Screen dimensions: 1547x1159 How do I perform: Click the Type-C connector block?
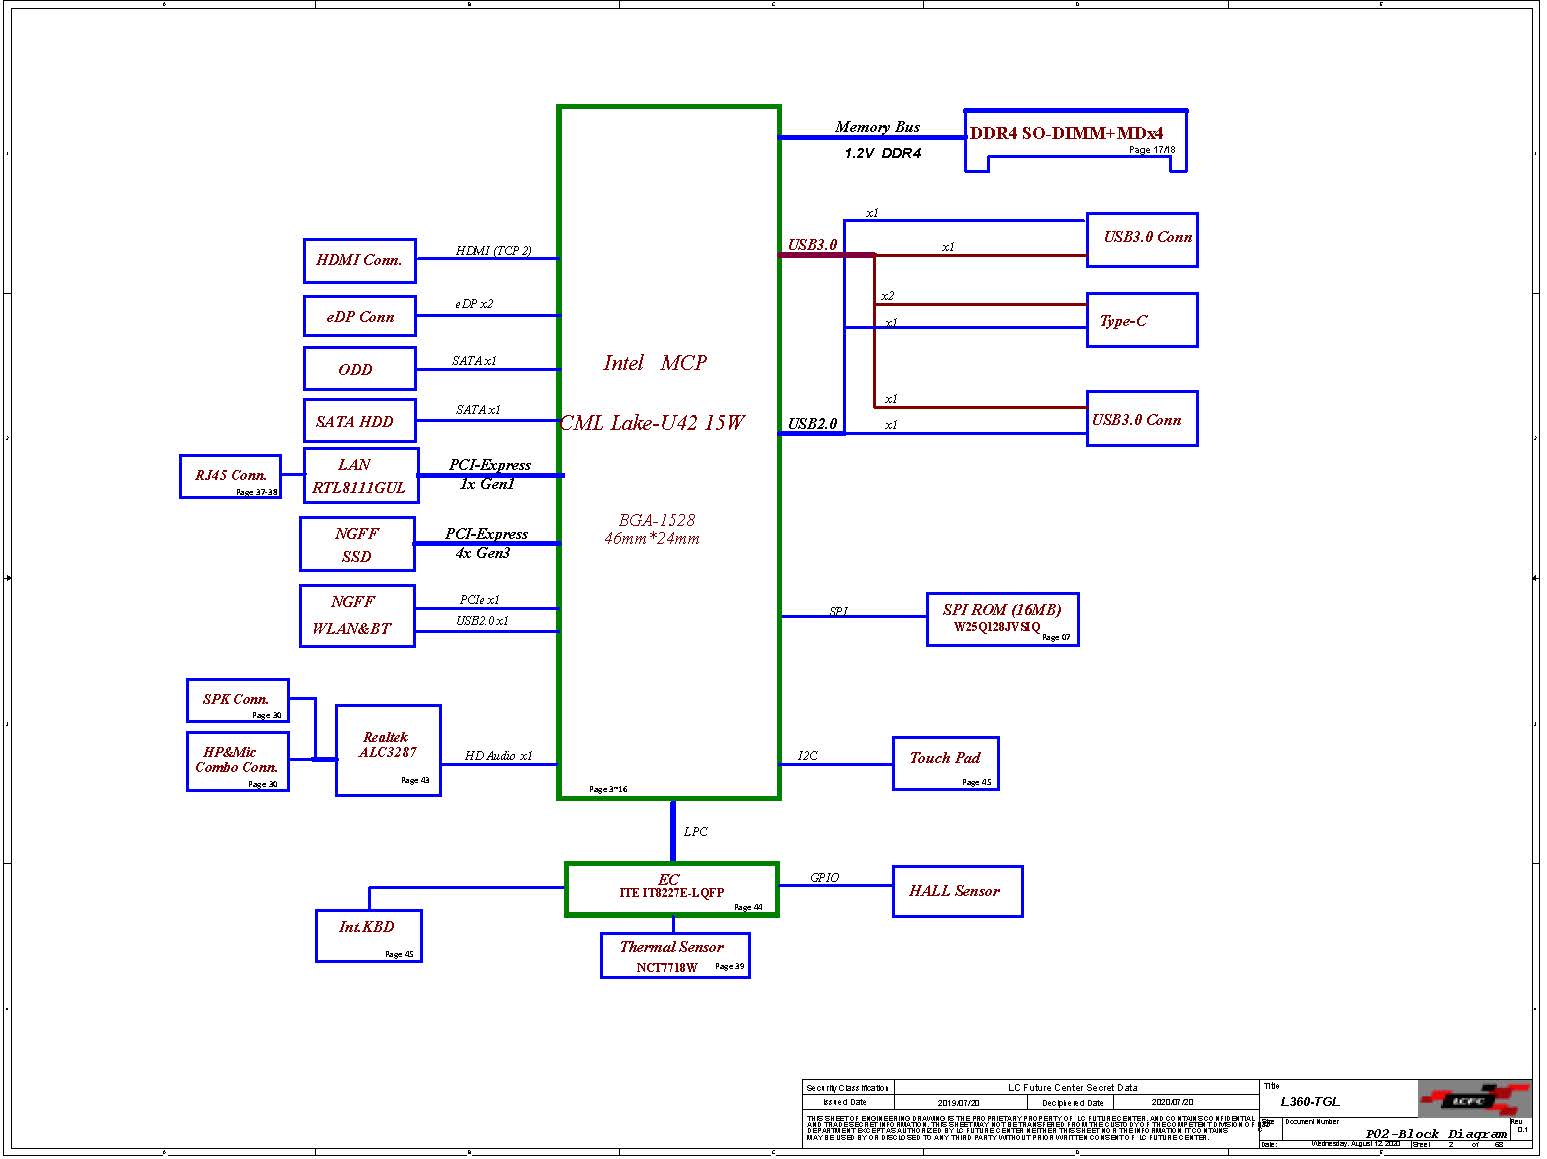click(1141, 321)
